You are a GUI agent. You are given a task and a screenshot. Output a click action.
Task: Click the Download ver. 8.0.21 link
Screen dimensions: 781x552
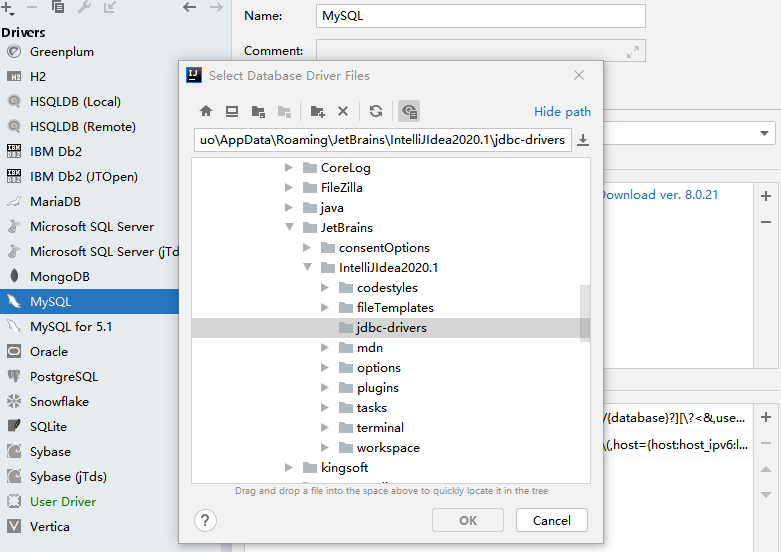tap(660, 195)
